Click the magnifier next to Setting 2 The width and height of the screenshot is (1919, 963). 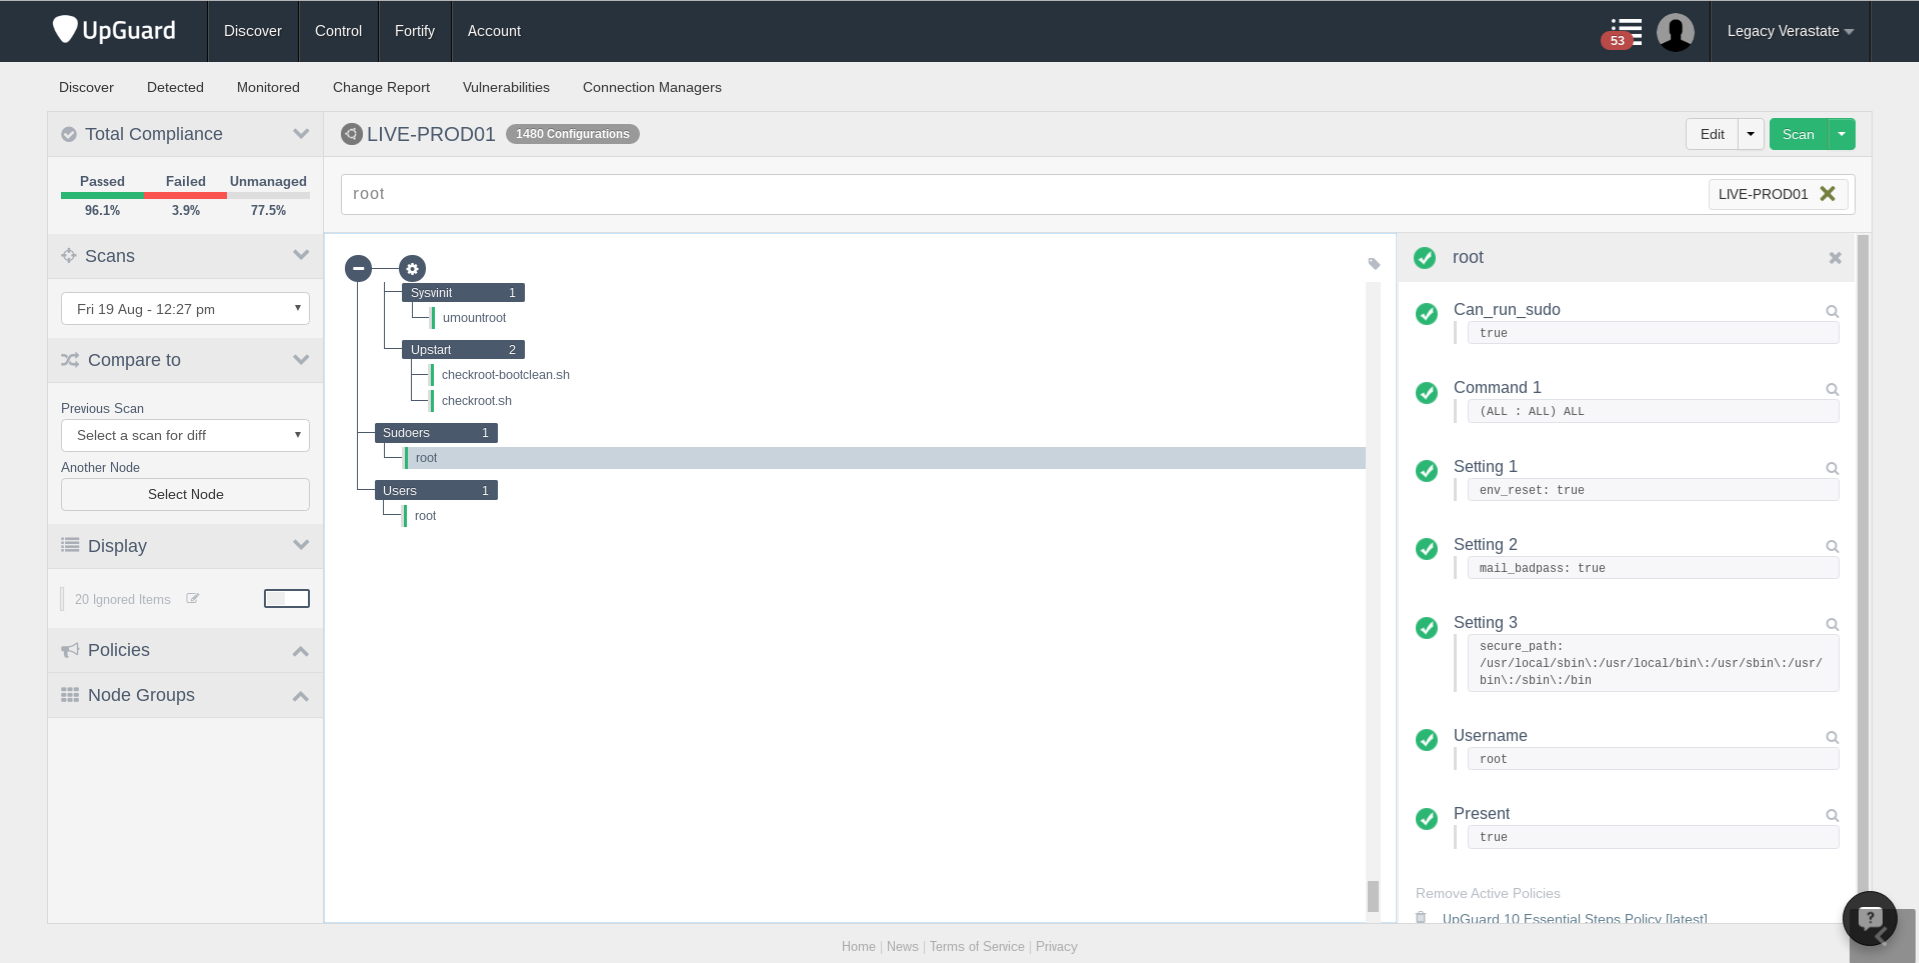point(1832,546)
